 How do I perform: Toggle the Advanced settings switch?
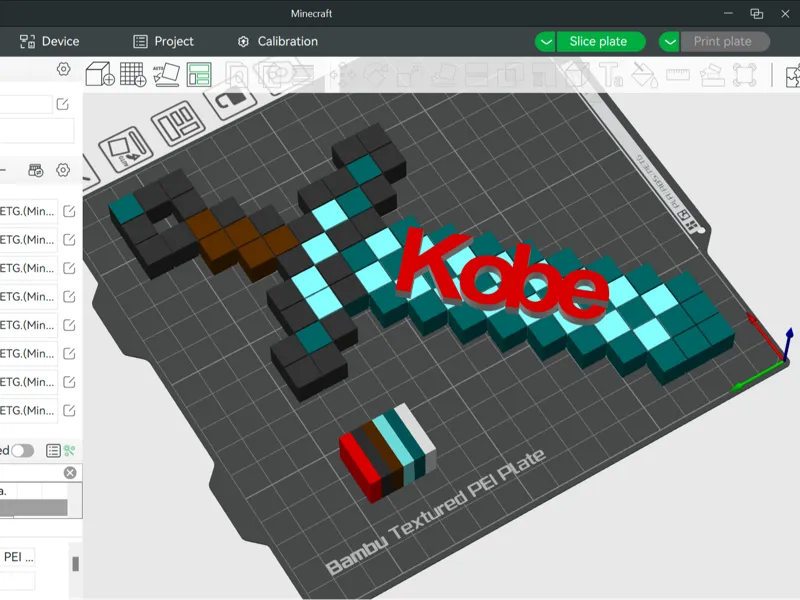coord(22,451)
